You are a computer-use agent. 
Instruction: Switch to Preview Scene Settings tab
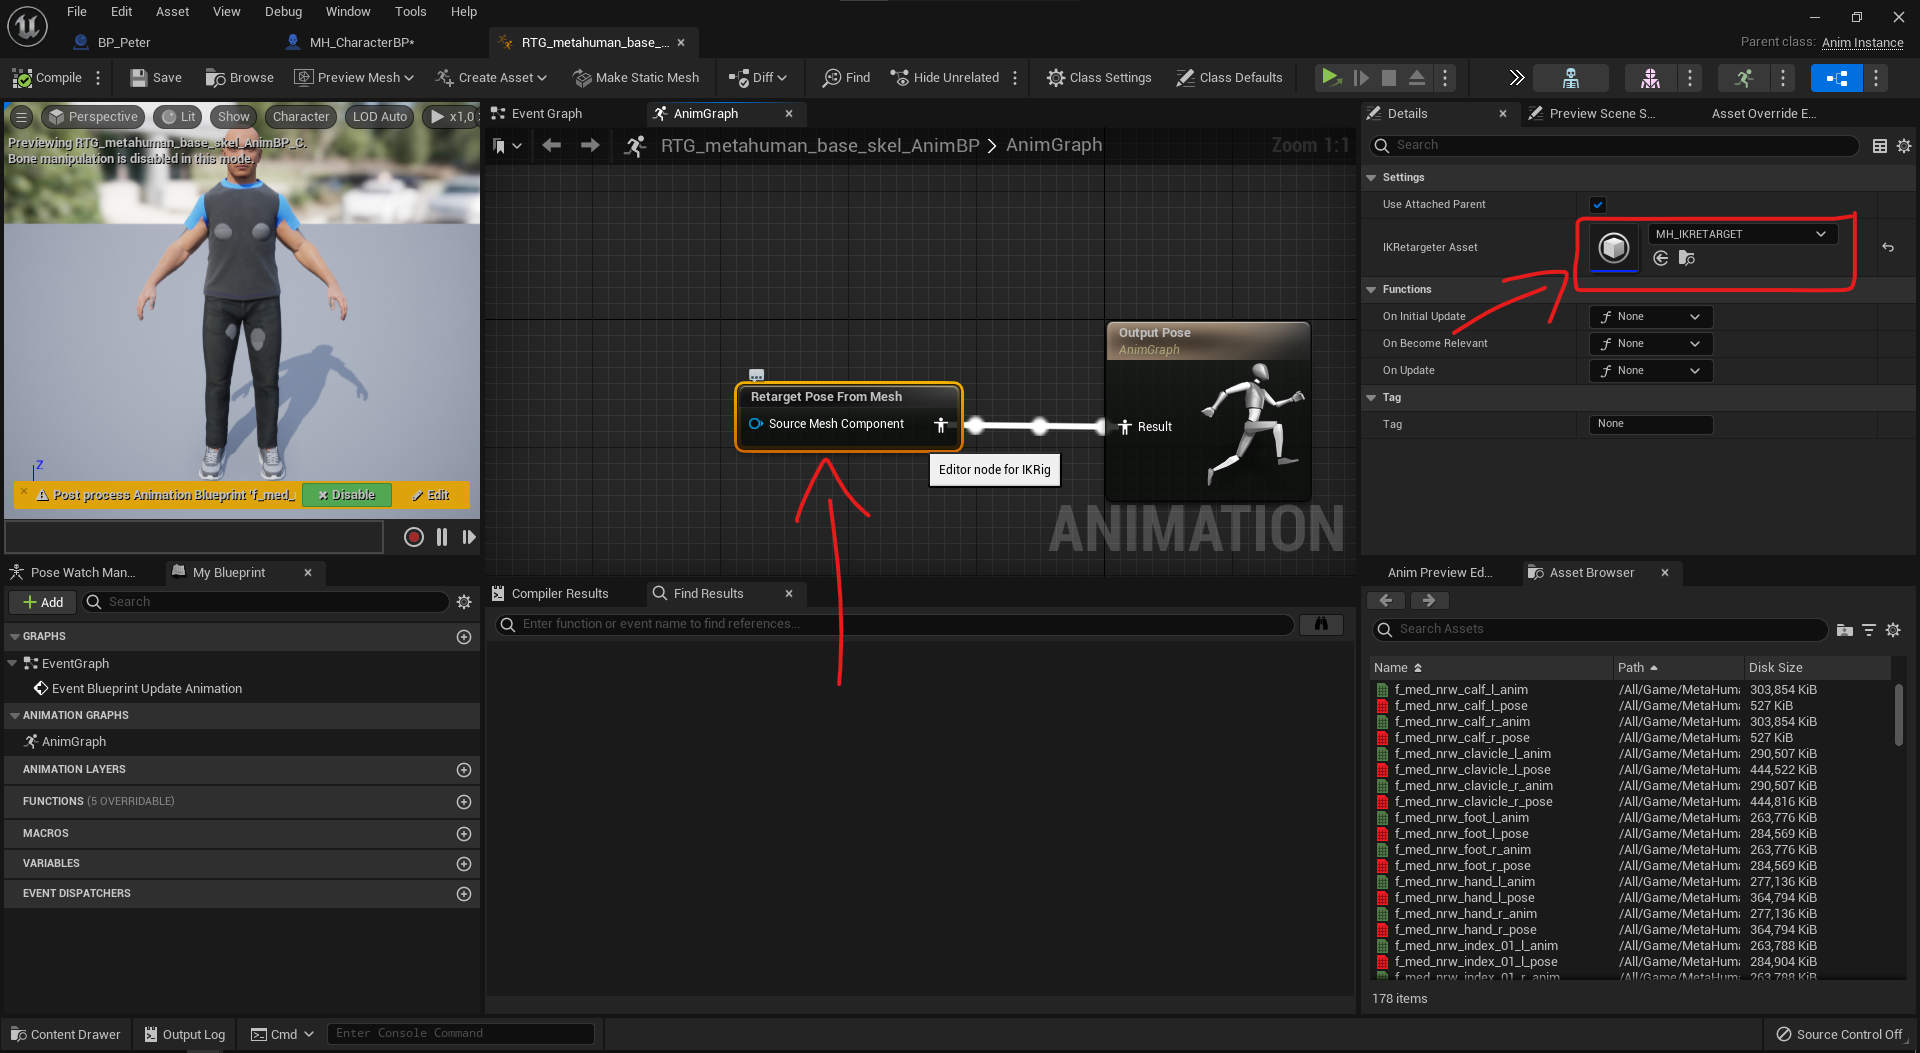pos(1601,114)
